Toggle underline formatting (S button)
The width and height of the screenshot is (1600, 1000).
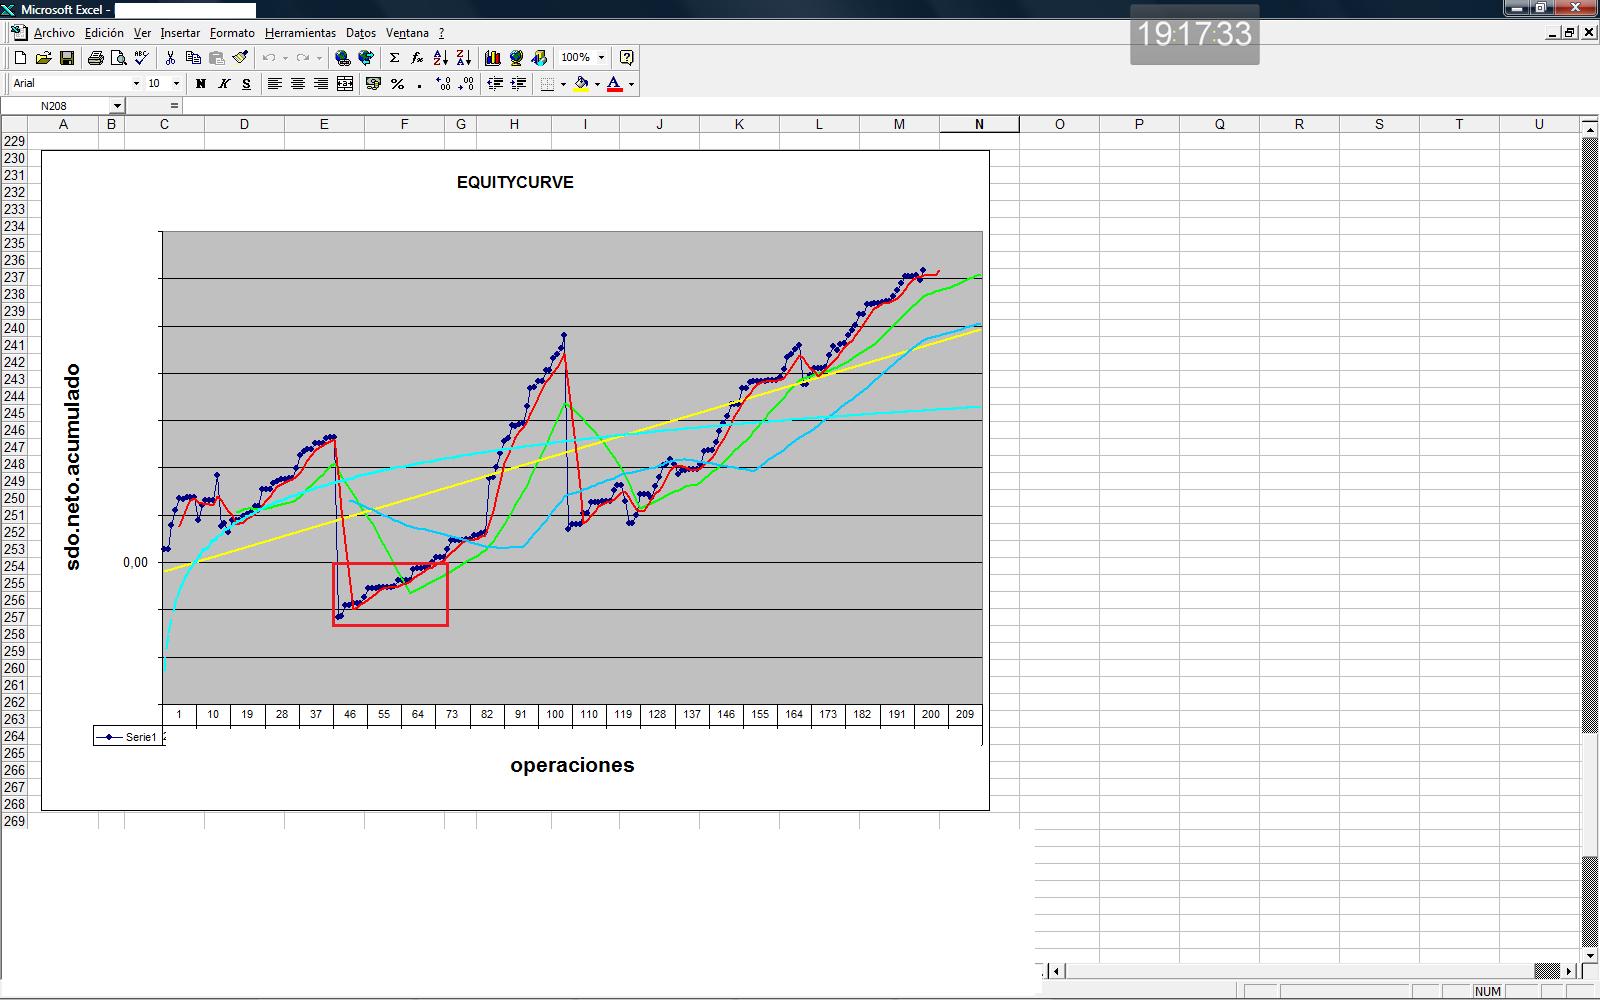click(x=246, y=84)
